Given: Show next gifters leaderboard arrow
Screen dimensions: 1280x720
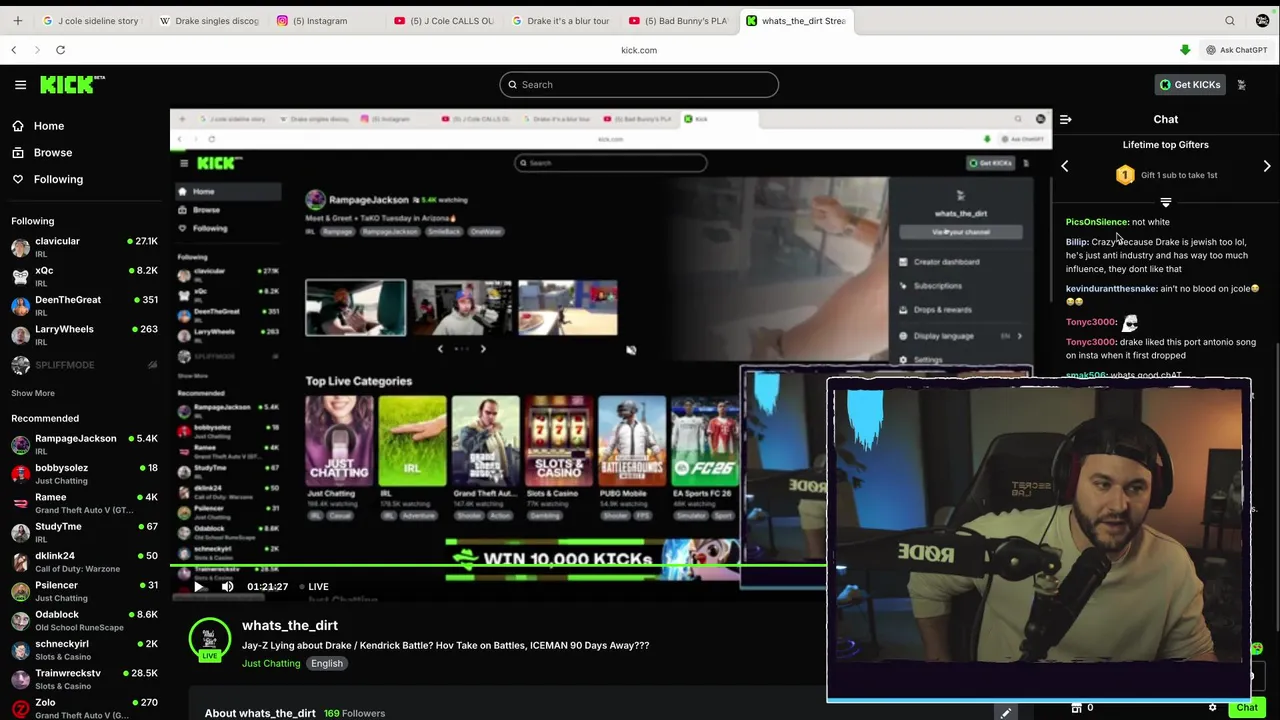Looking at the screenshot, I should click(x=1267, y=166).
